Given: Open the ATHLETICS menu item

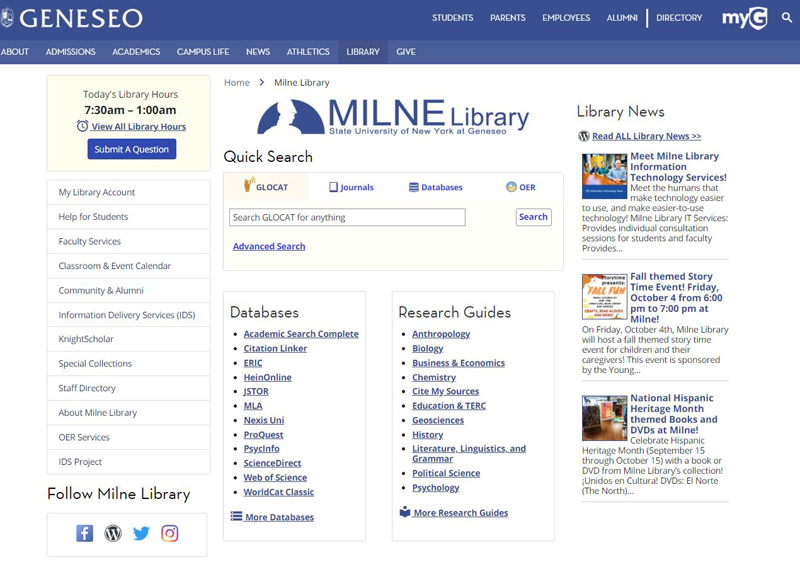Looking at the screenshot, I should tap(308, 52).
